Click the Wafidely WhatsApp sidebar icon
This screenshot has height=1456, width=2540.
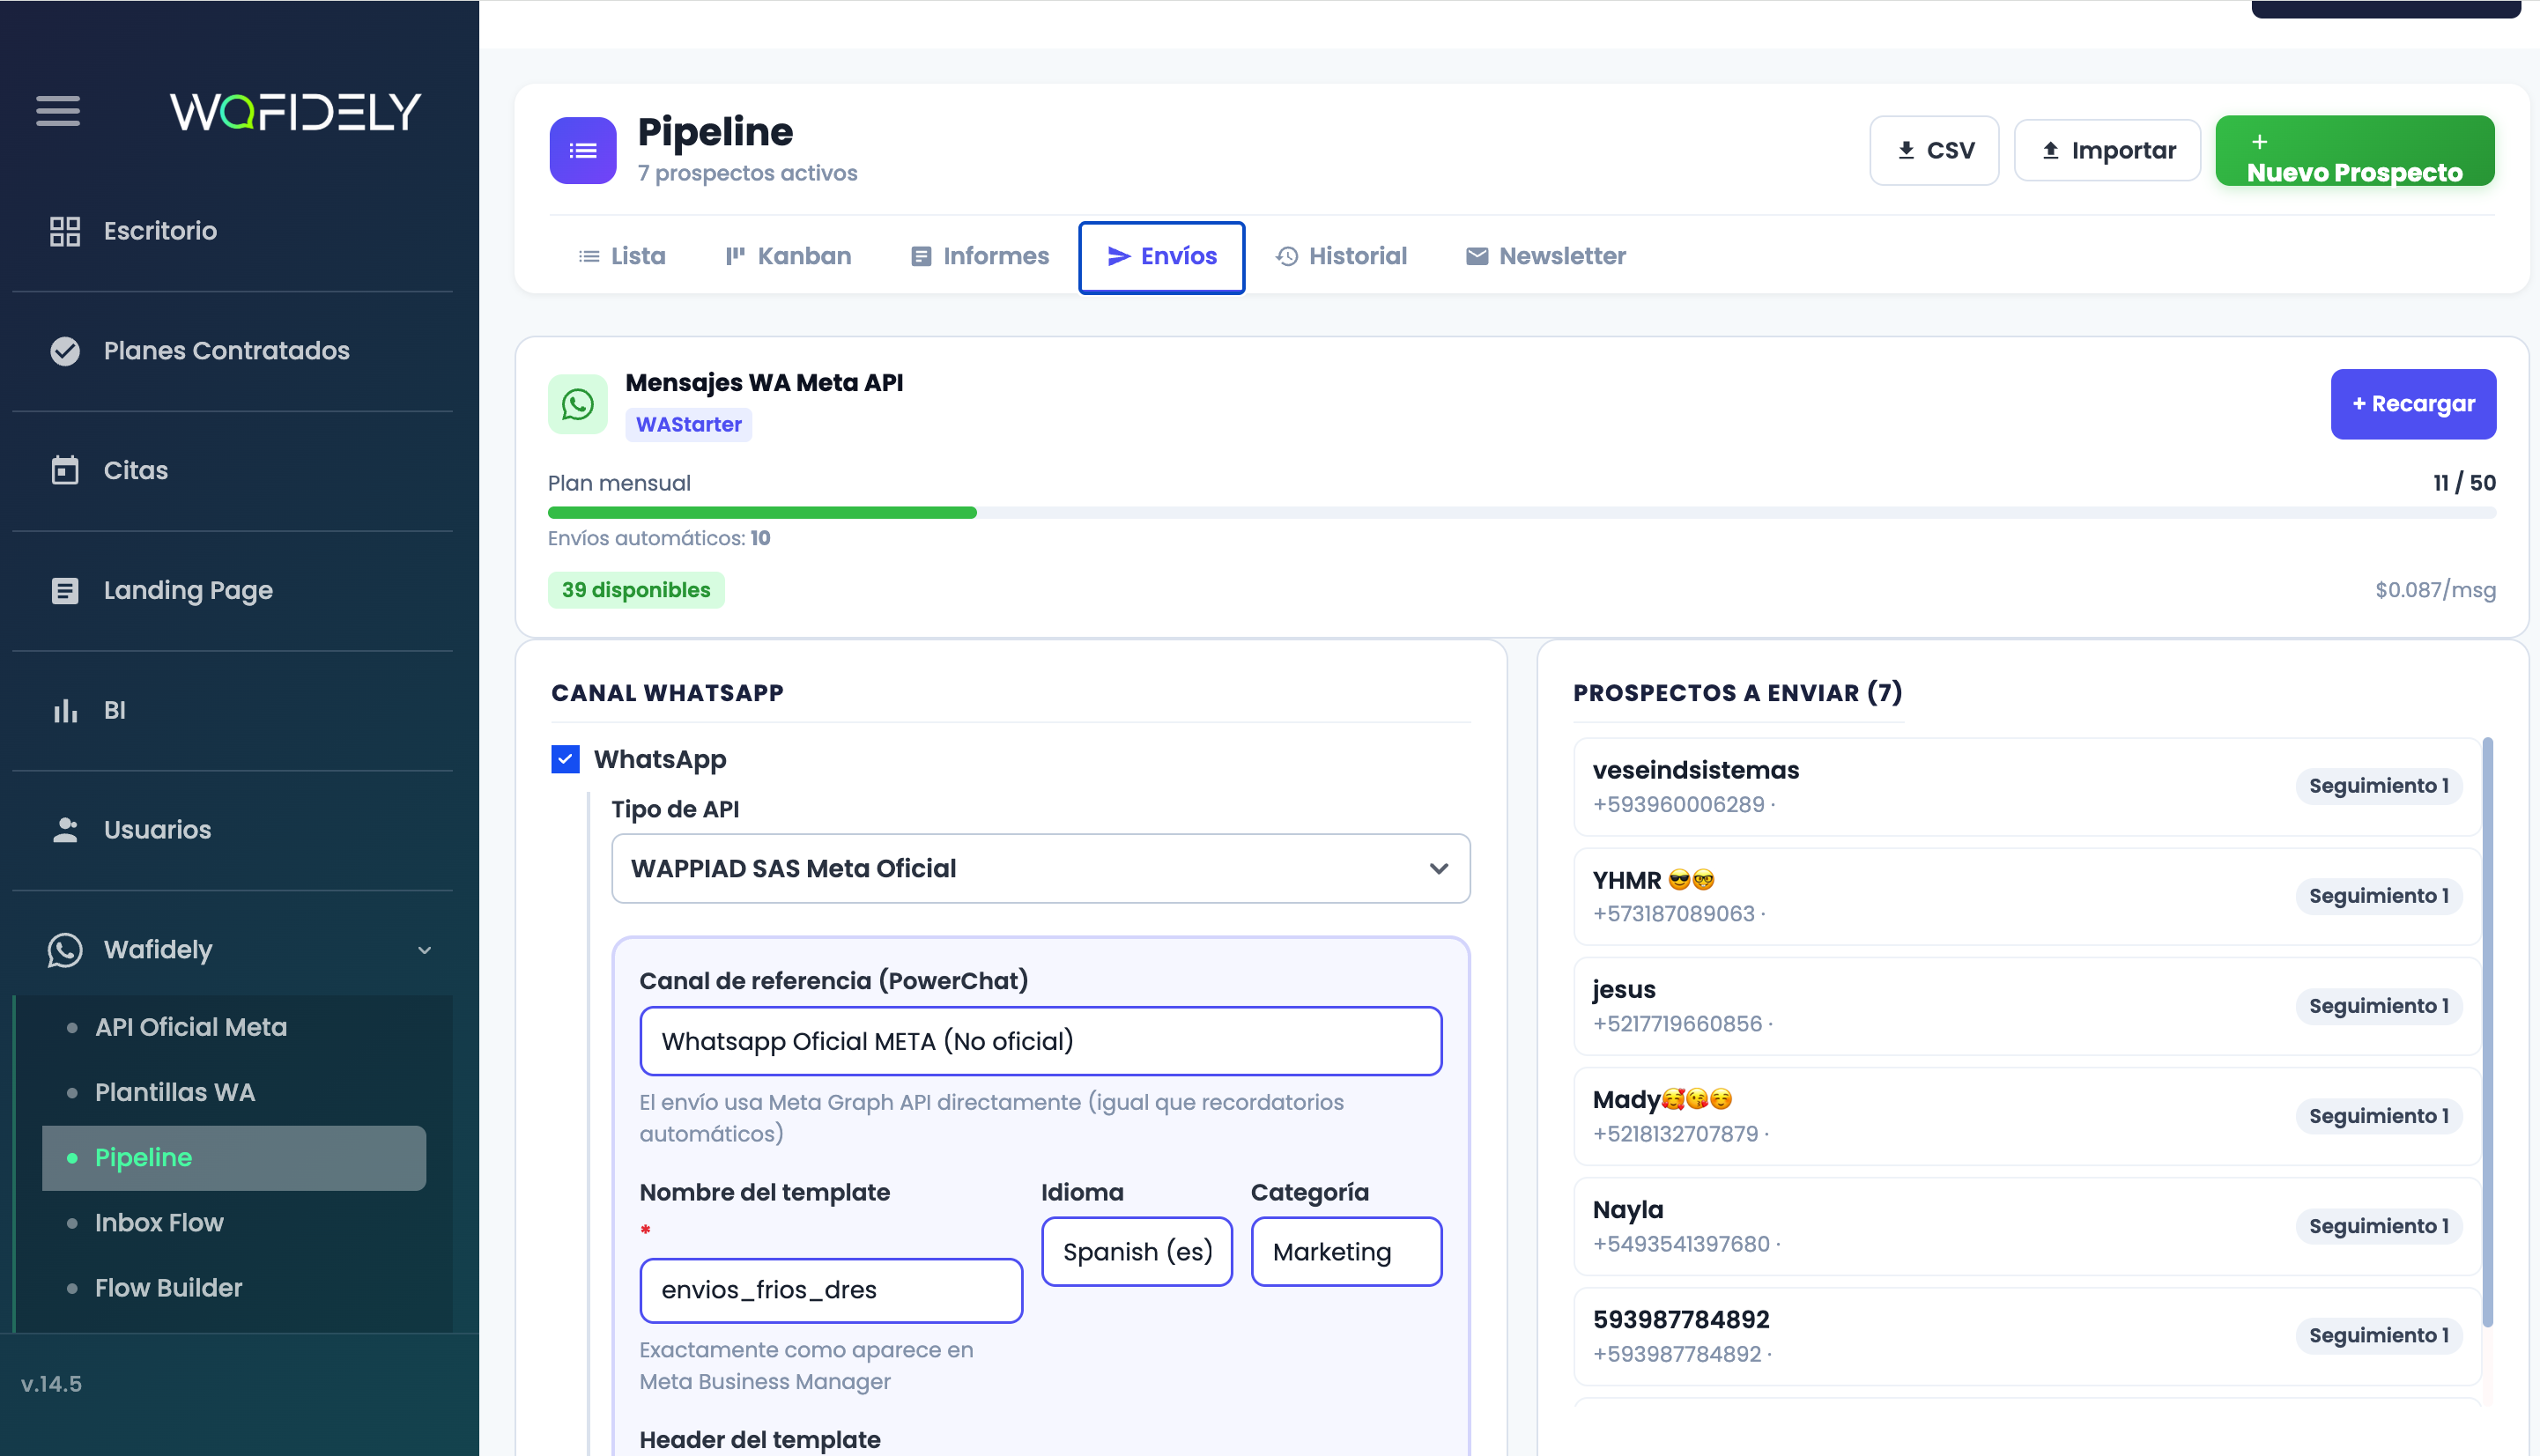65,950
